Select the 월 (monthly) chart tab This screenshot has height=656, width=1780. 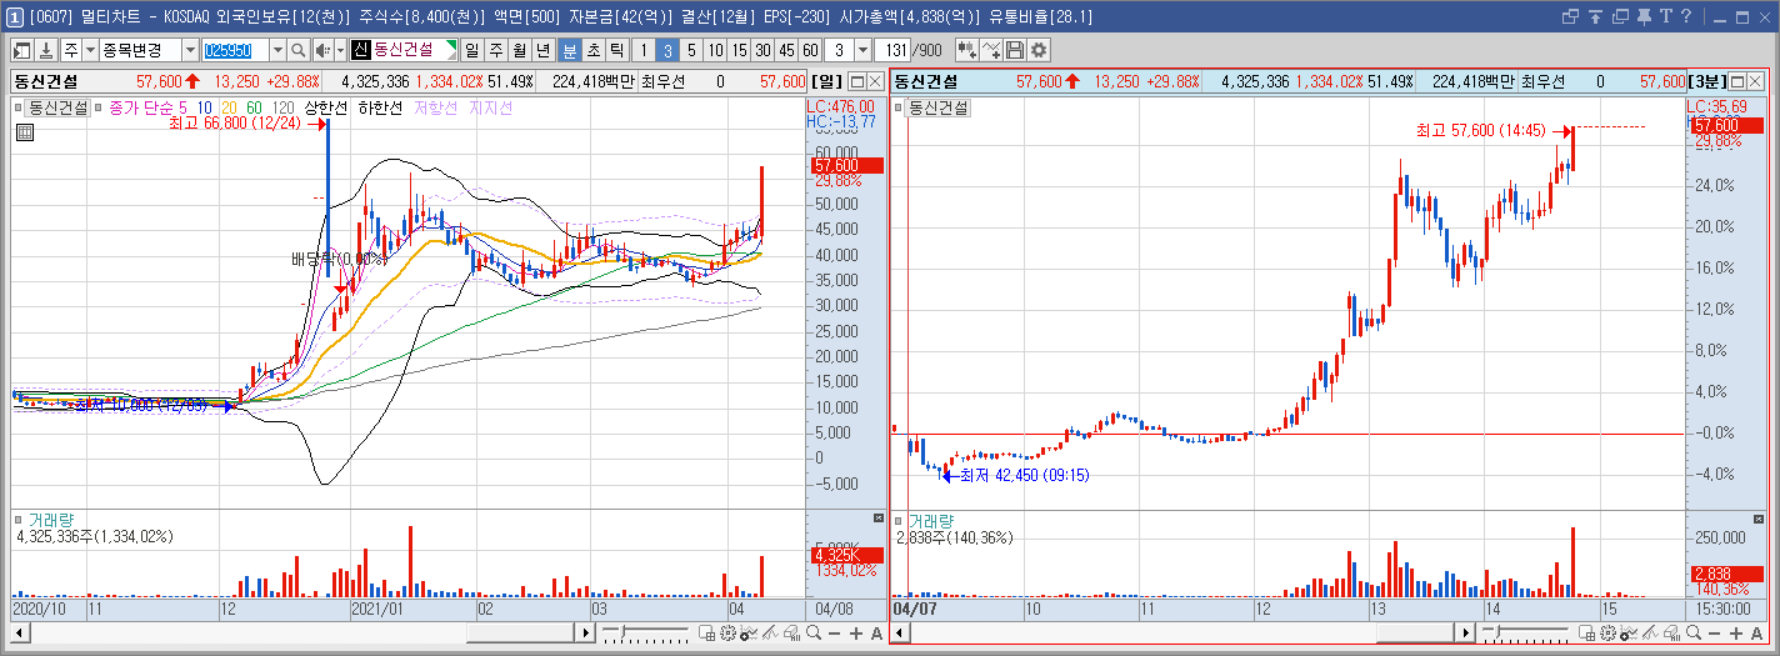(520, 50)
